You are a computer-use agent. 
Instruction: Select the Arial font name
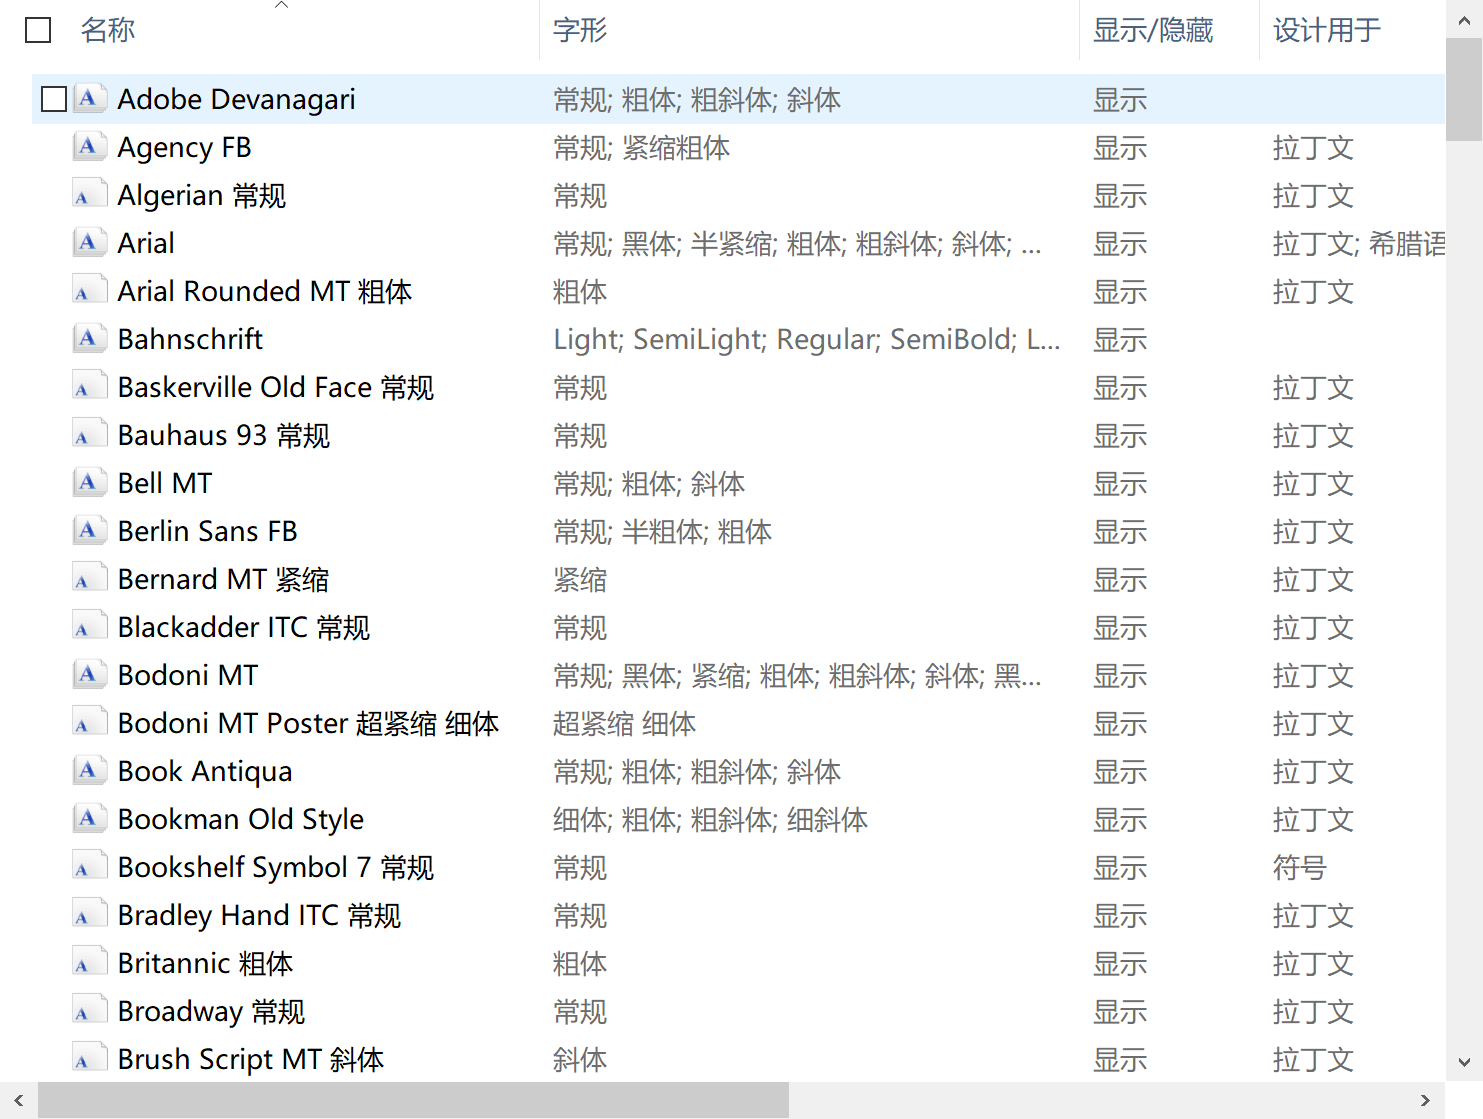click(x=146, y=243)
